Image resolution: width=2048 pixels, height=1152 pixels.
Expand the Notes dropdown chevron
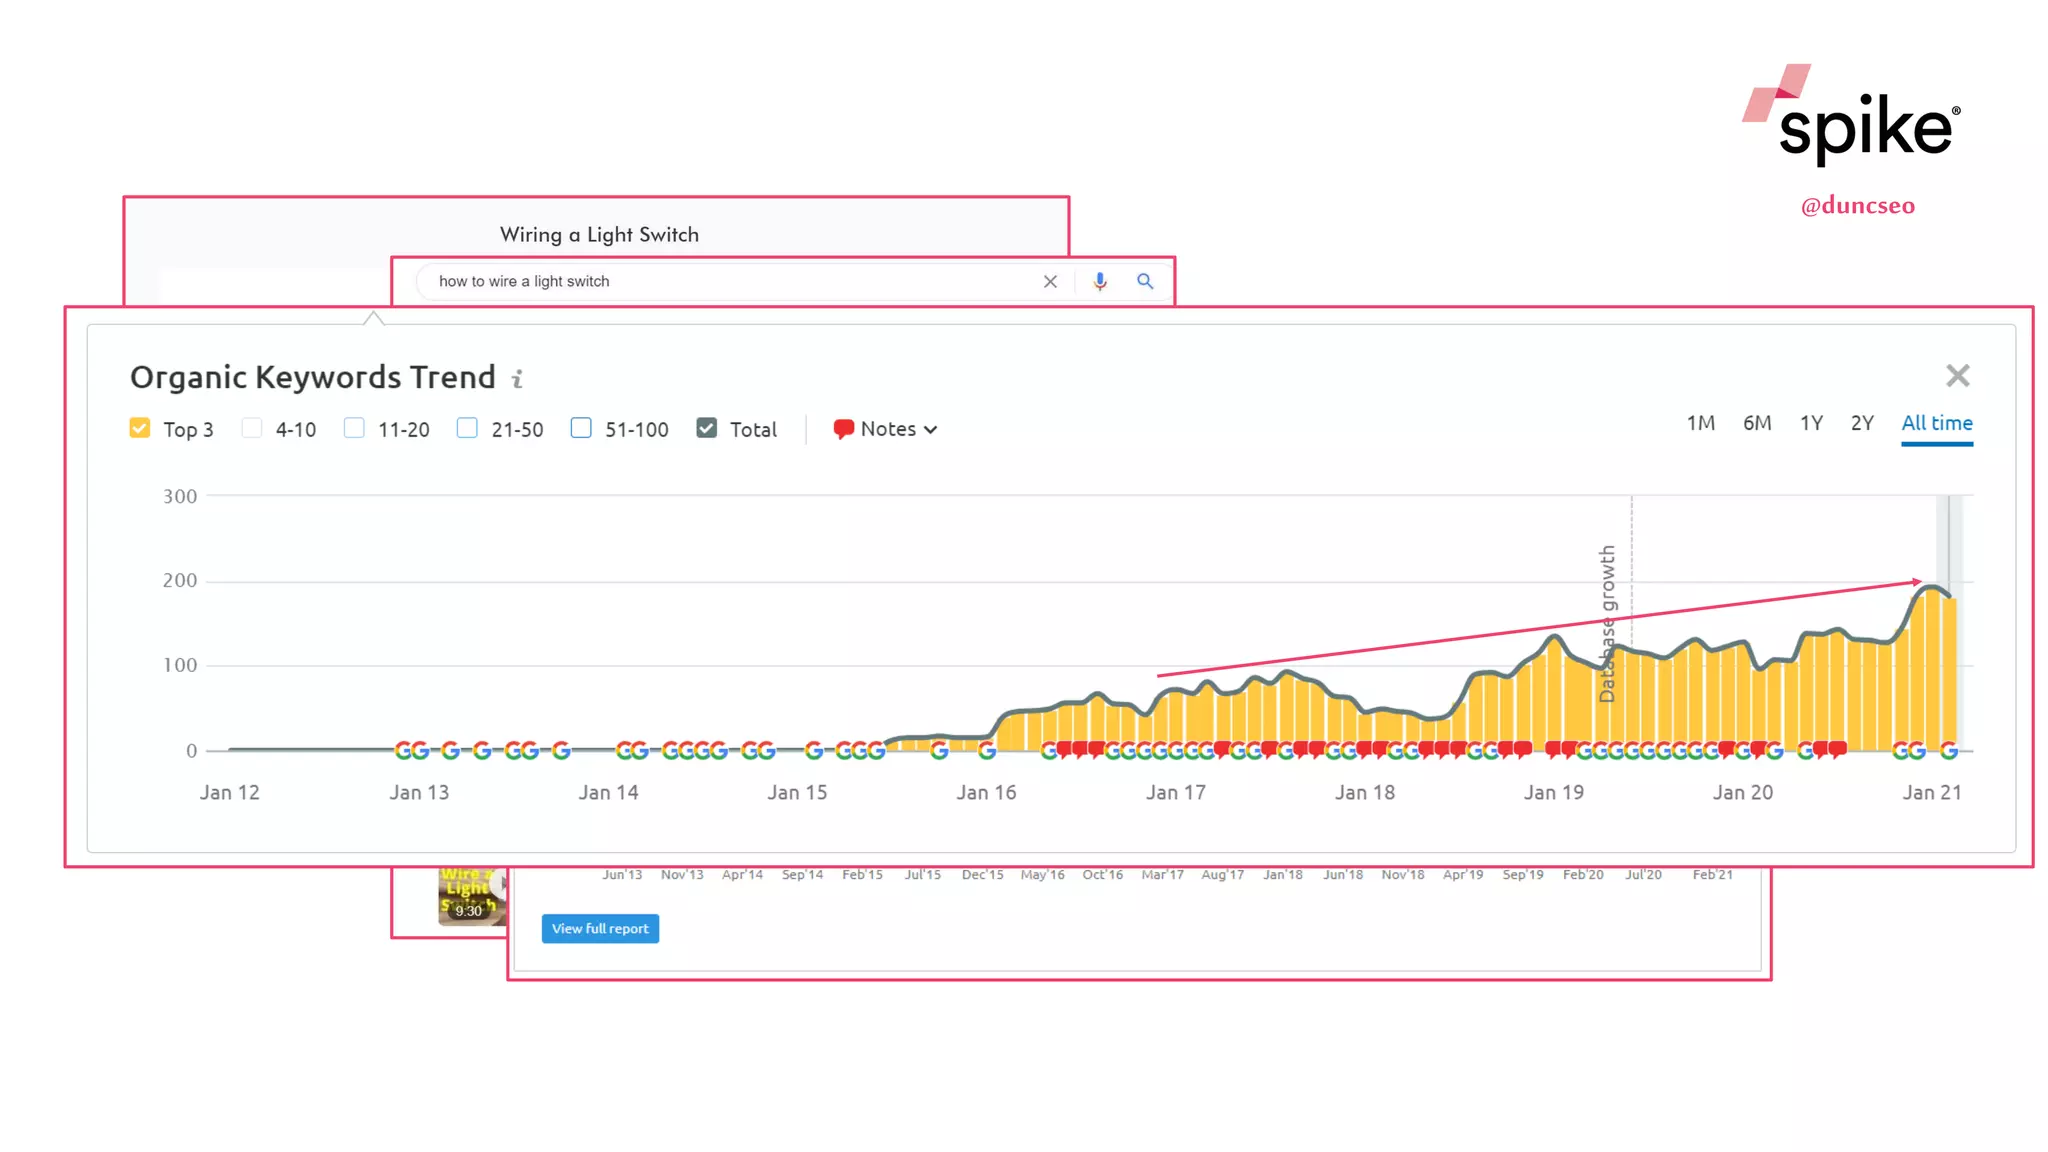pyautogui.click(x=931, y=430)
